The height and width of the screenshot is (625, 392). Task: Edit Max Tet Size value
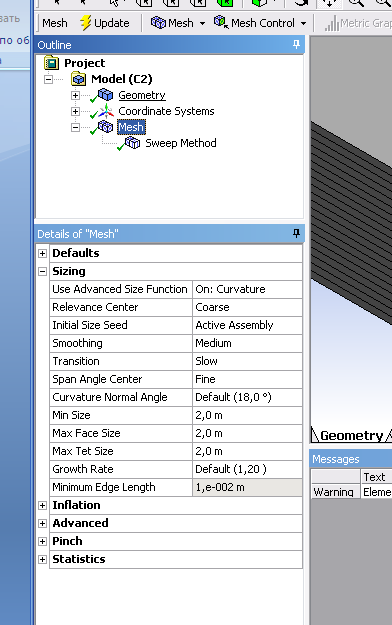pyautogui.click(x=247, y=451)
